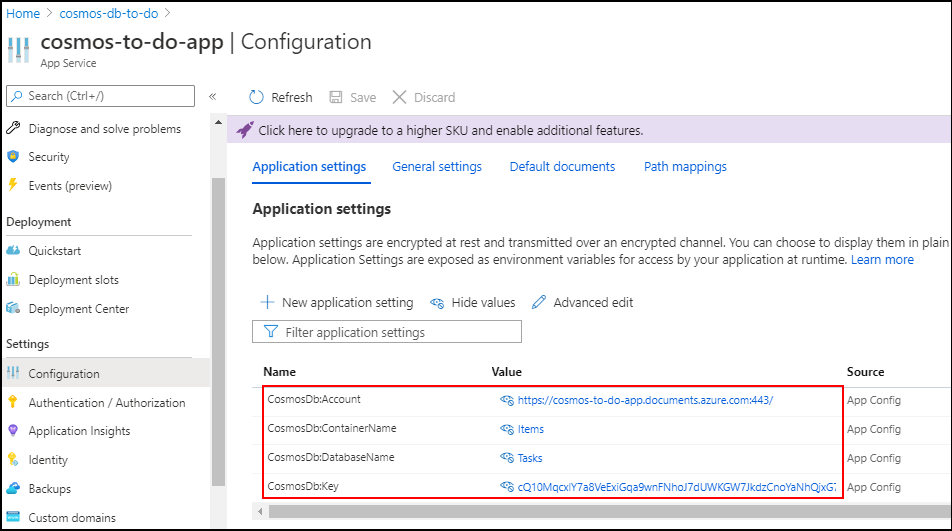Toggle Hide values for application settings
Image resolution: width=952 pixels, height=531 pixels.
click(x=473, y=302)
